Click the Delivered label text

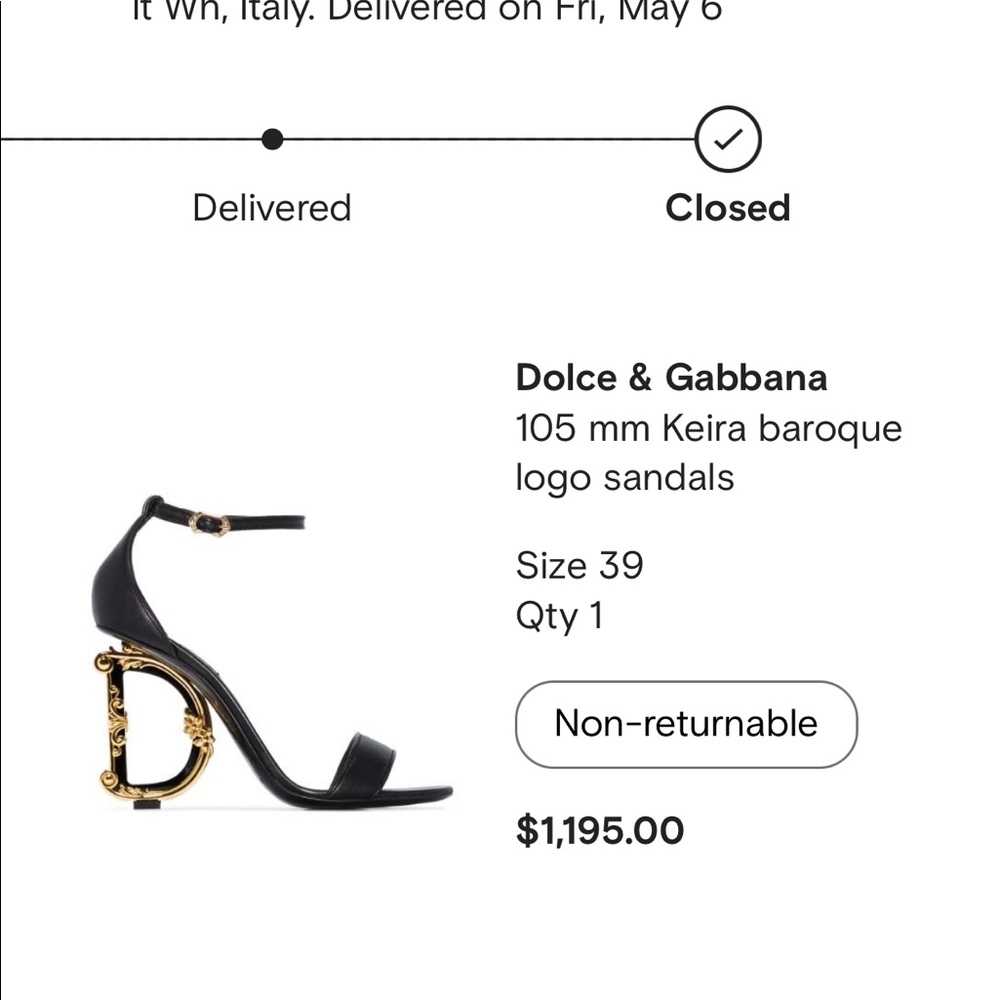coord(271,208)
